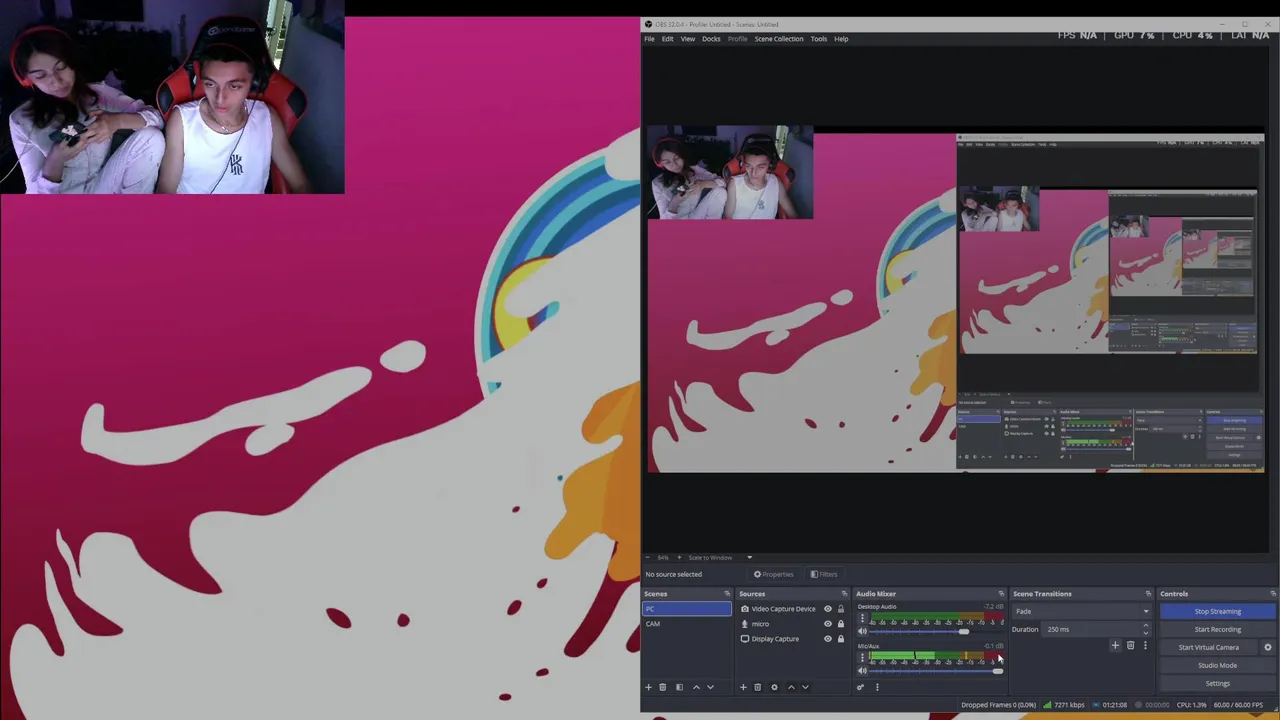The image size is (1280, 720).
Task: Select the PC scene
Action: click(x=686, y=609)
